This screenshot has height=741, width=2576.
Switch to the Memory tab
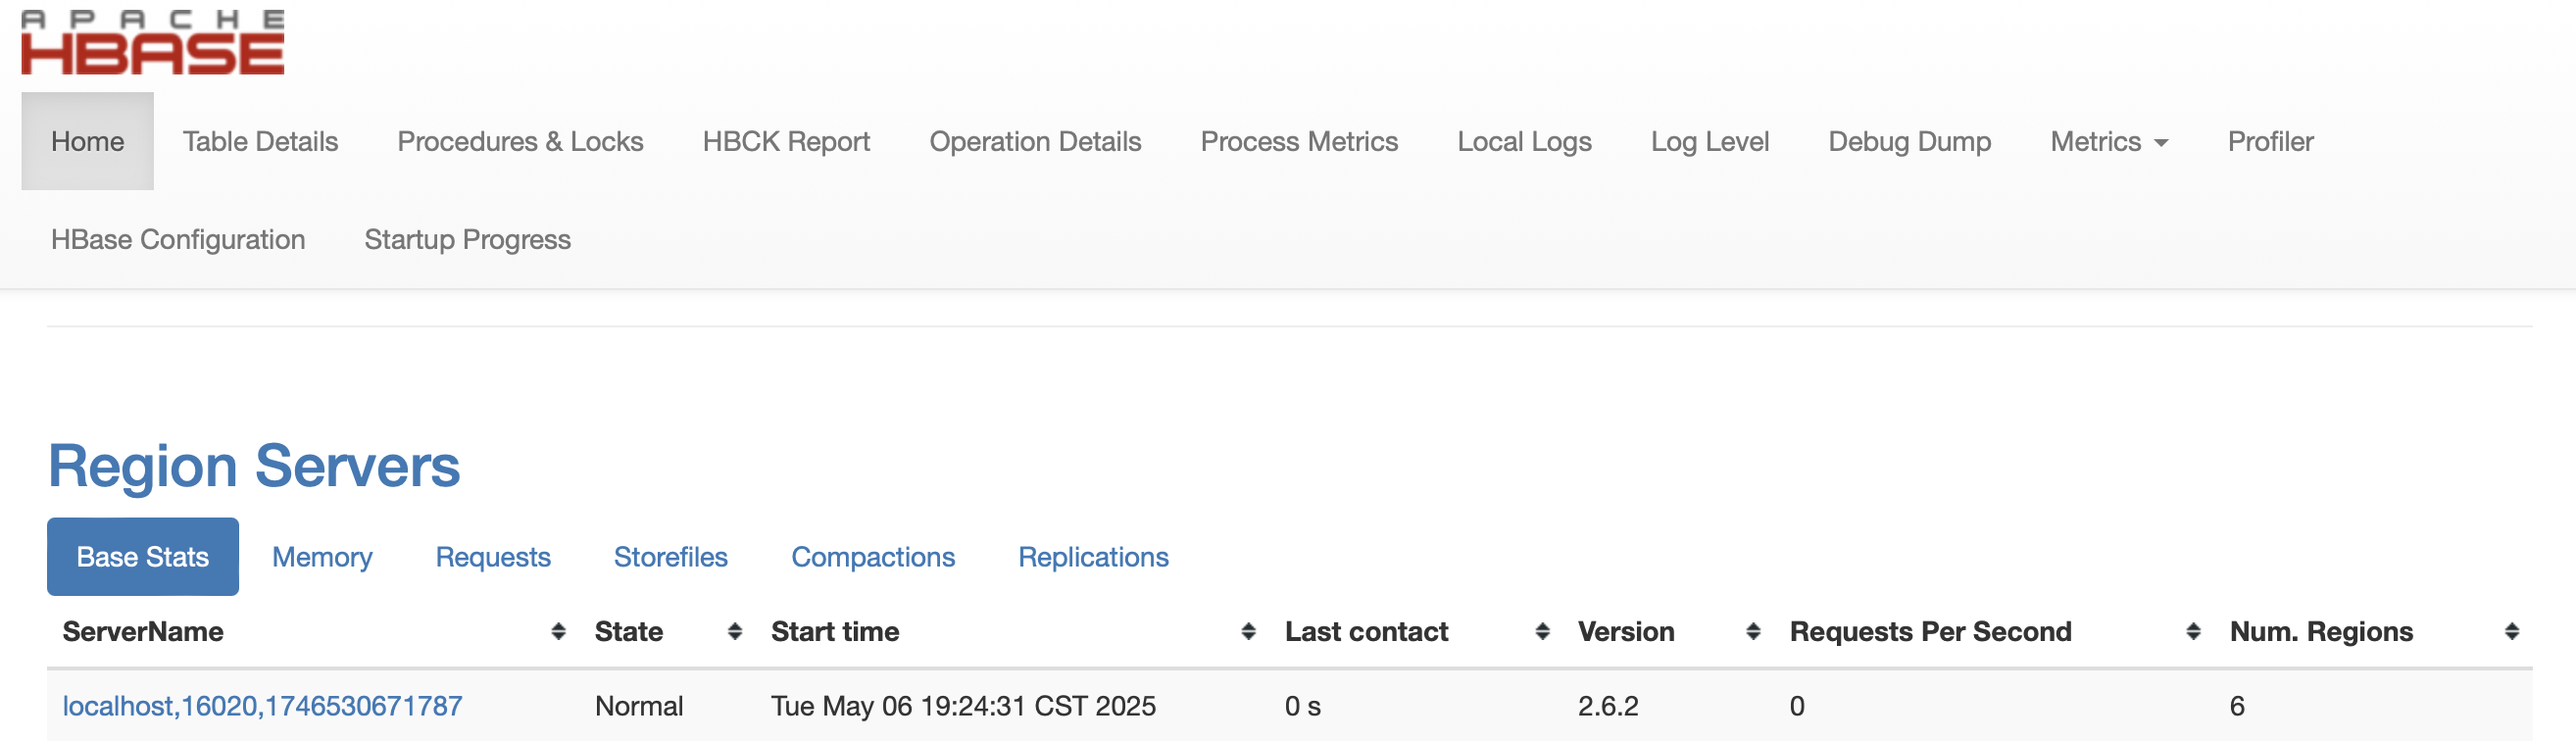(322, 557)
